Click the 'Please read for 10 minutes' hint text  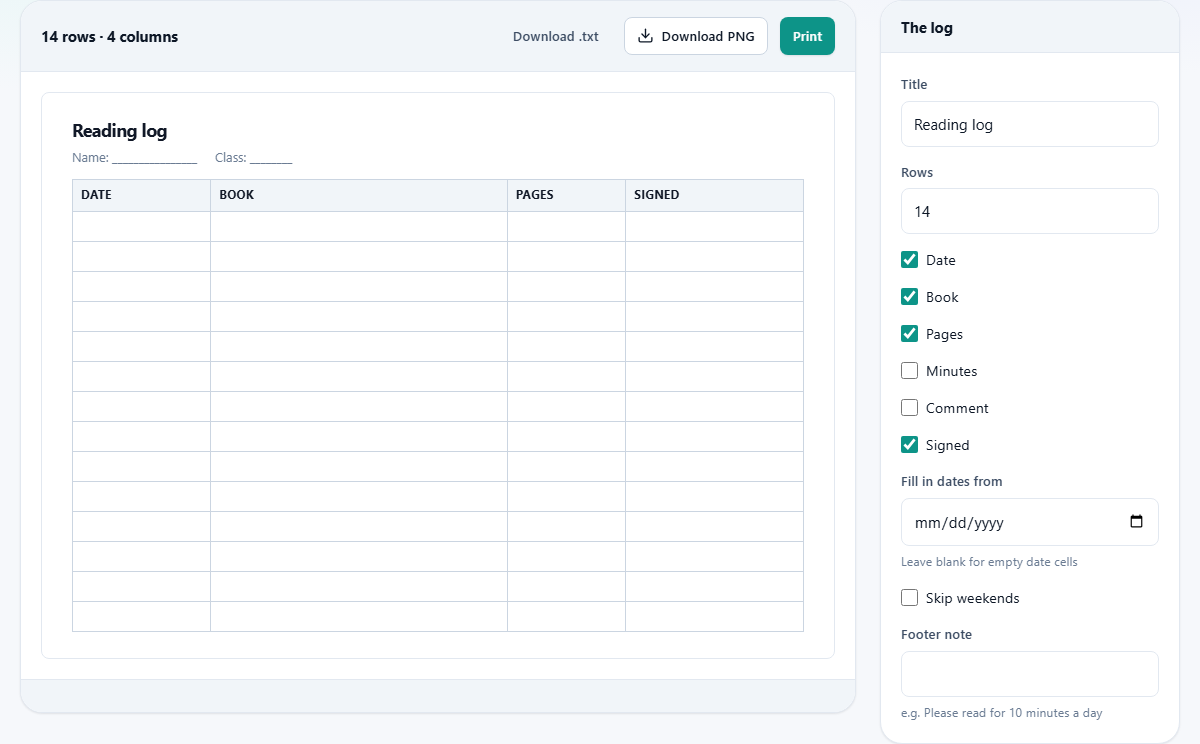point(1002,713)
